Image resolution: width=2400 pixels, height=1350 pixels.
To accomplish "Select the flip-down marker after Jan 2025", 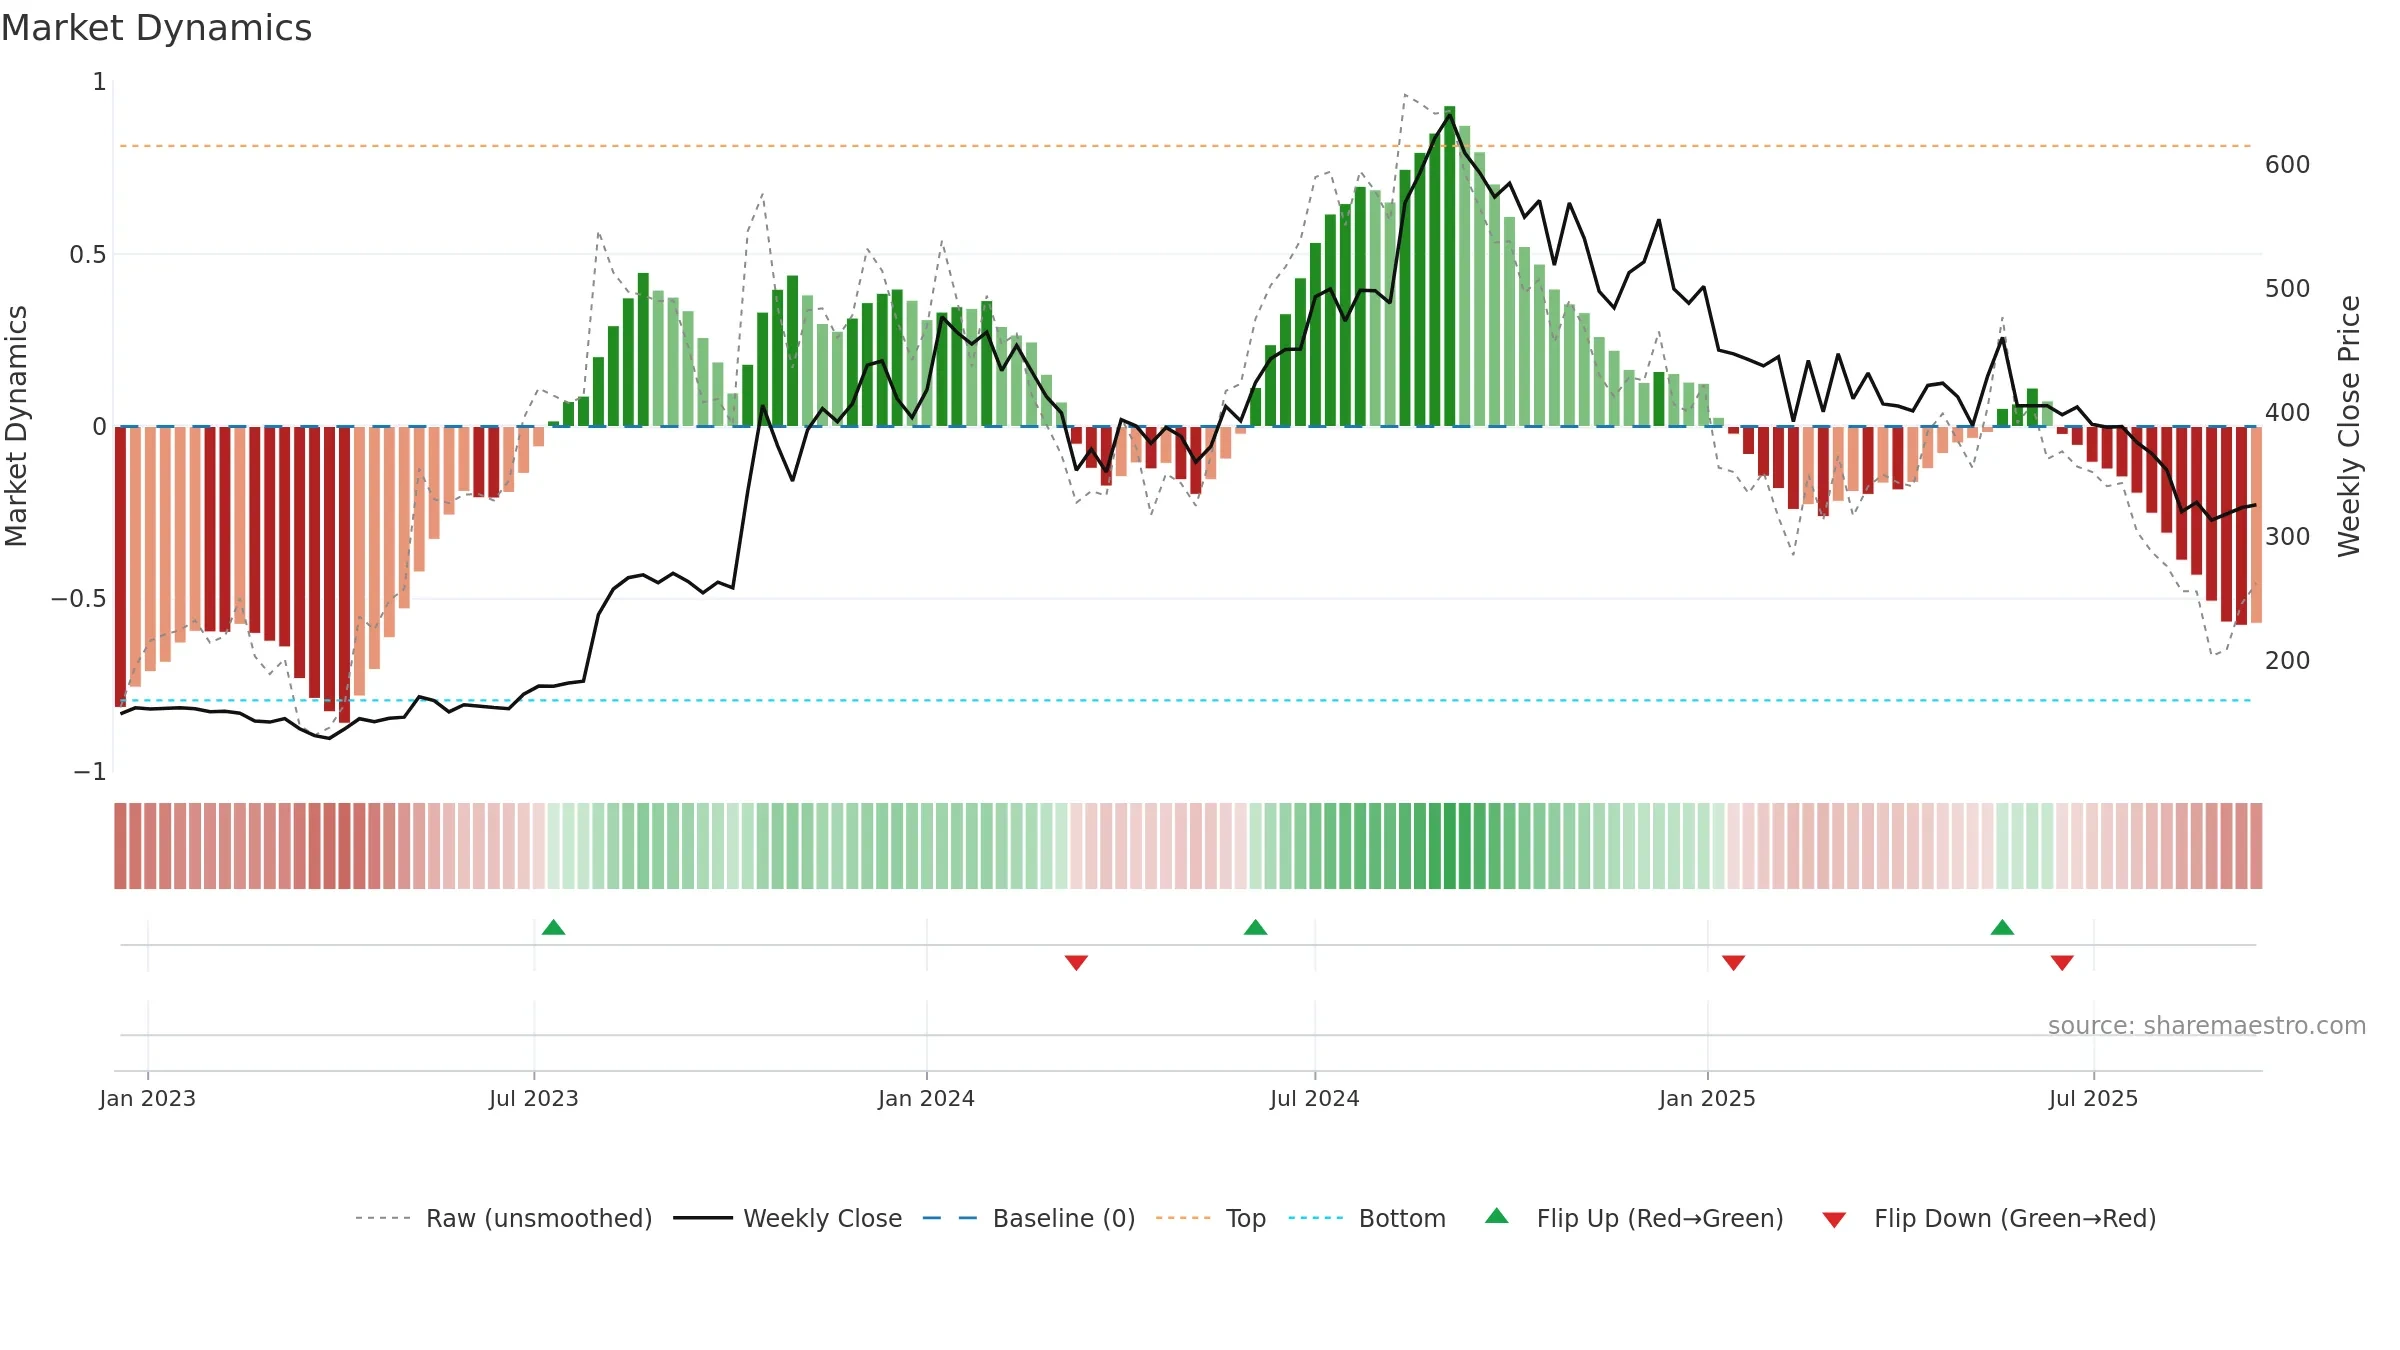I will (1733, 962).
